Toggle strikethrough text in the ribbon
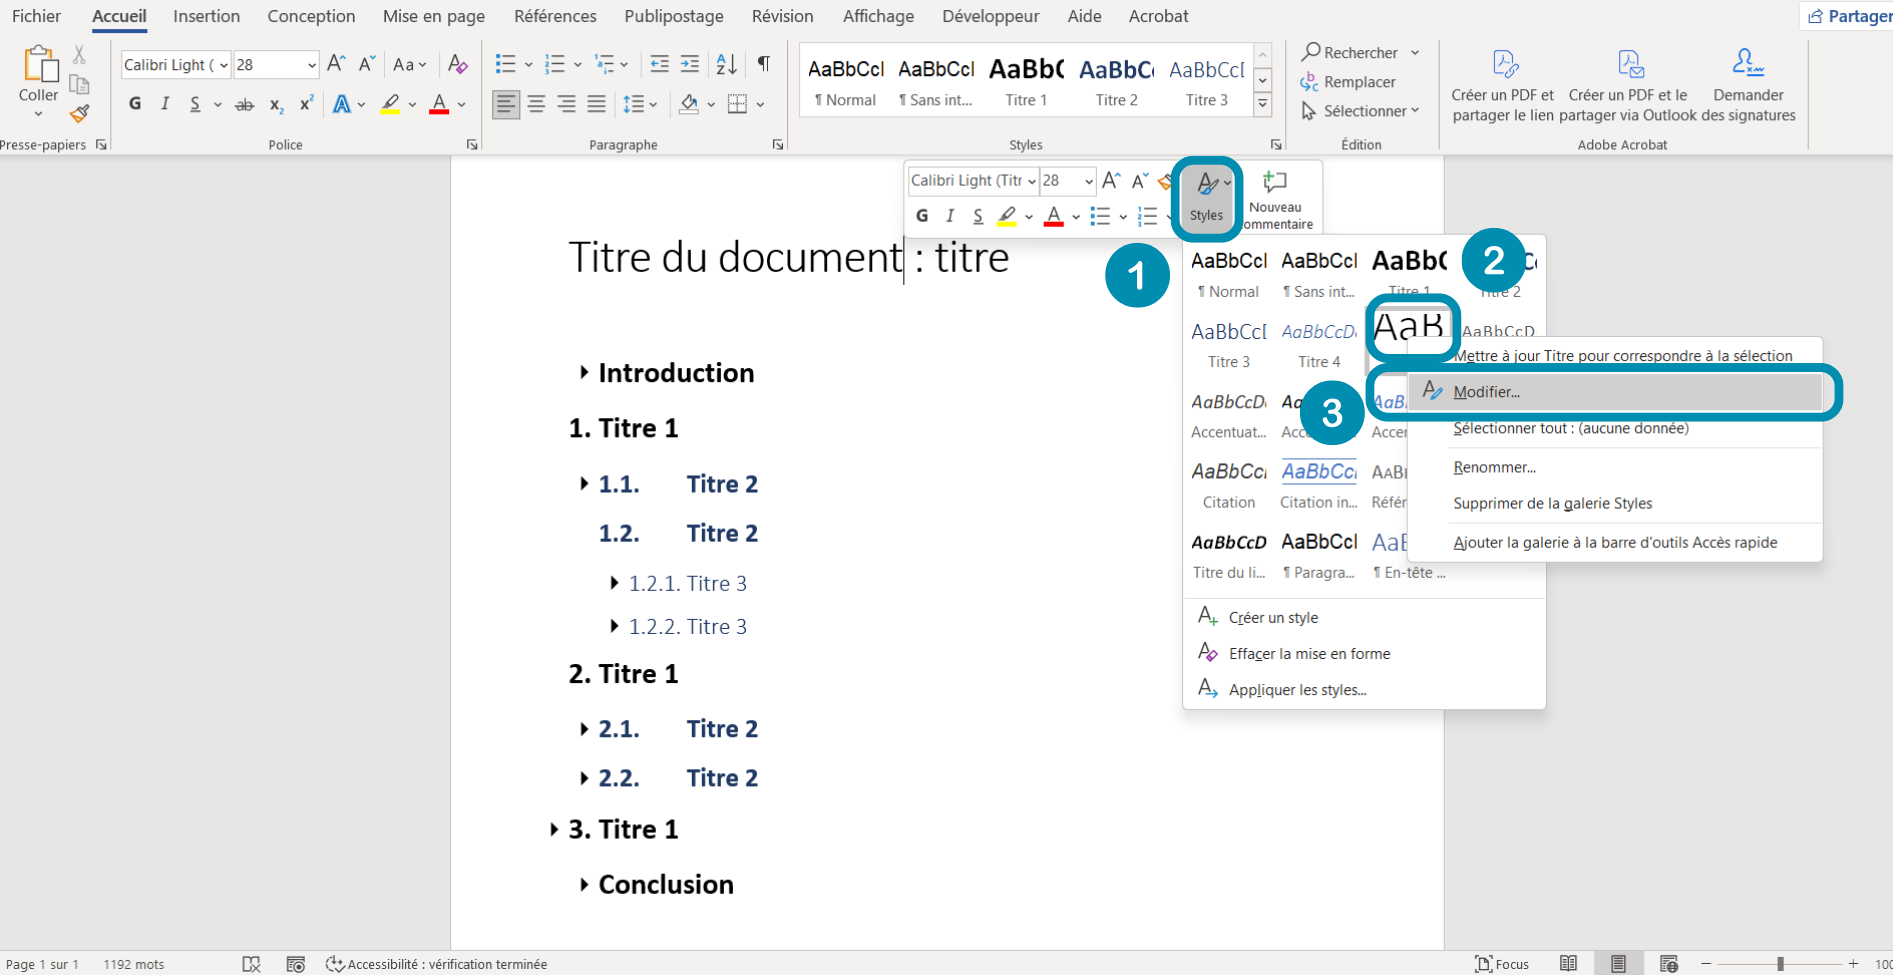The image size is (1893, 975). coord(244,104)
